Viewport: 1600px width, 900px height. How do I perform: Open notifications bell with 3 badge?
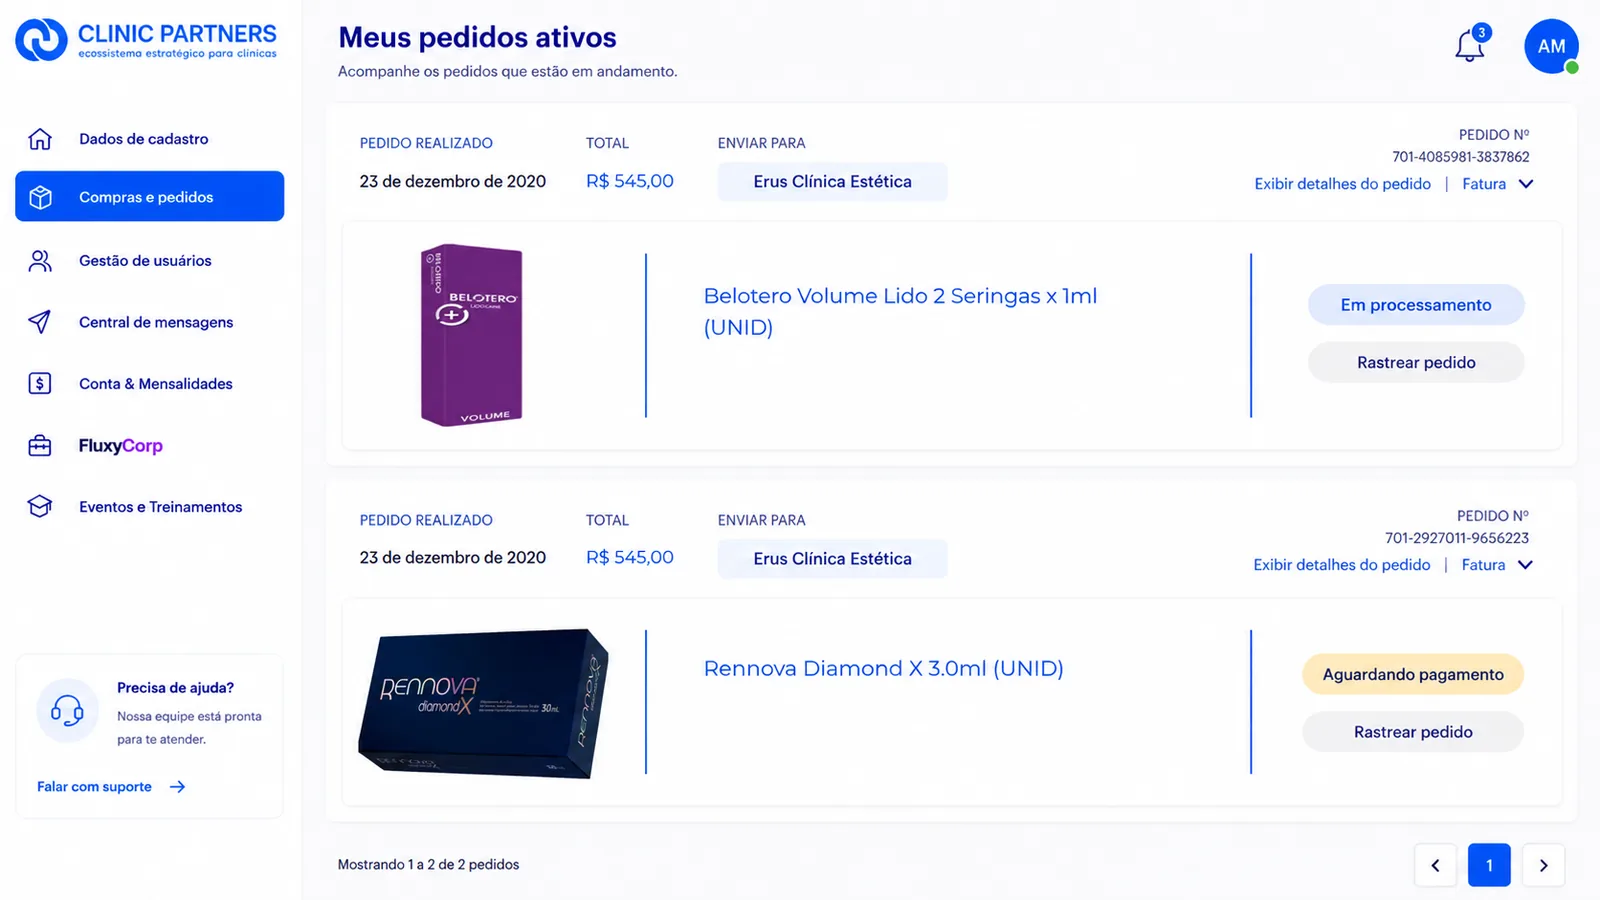click(x=1471, y=43)
